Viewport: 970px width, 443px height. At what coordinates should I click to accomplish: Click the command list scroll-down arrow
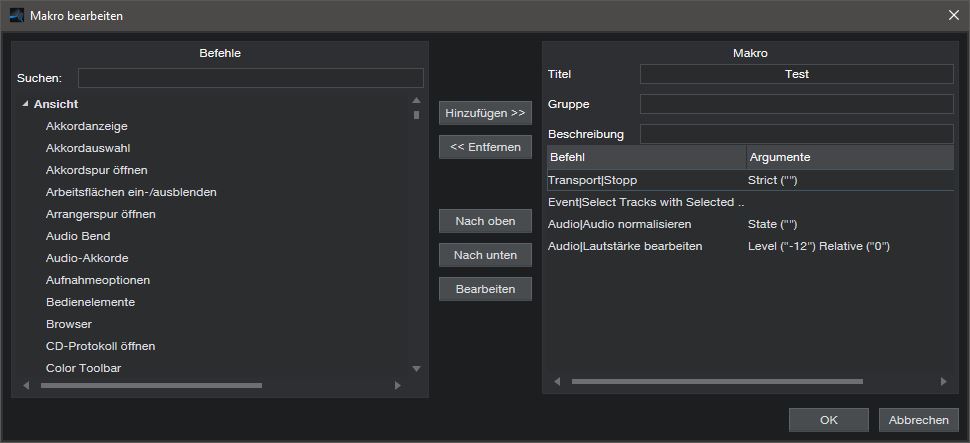[x=417, y=368]
